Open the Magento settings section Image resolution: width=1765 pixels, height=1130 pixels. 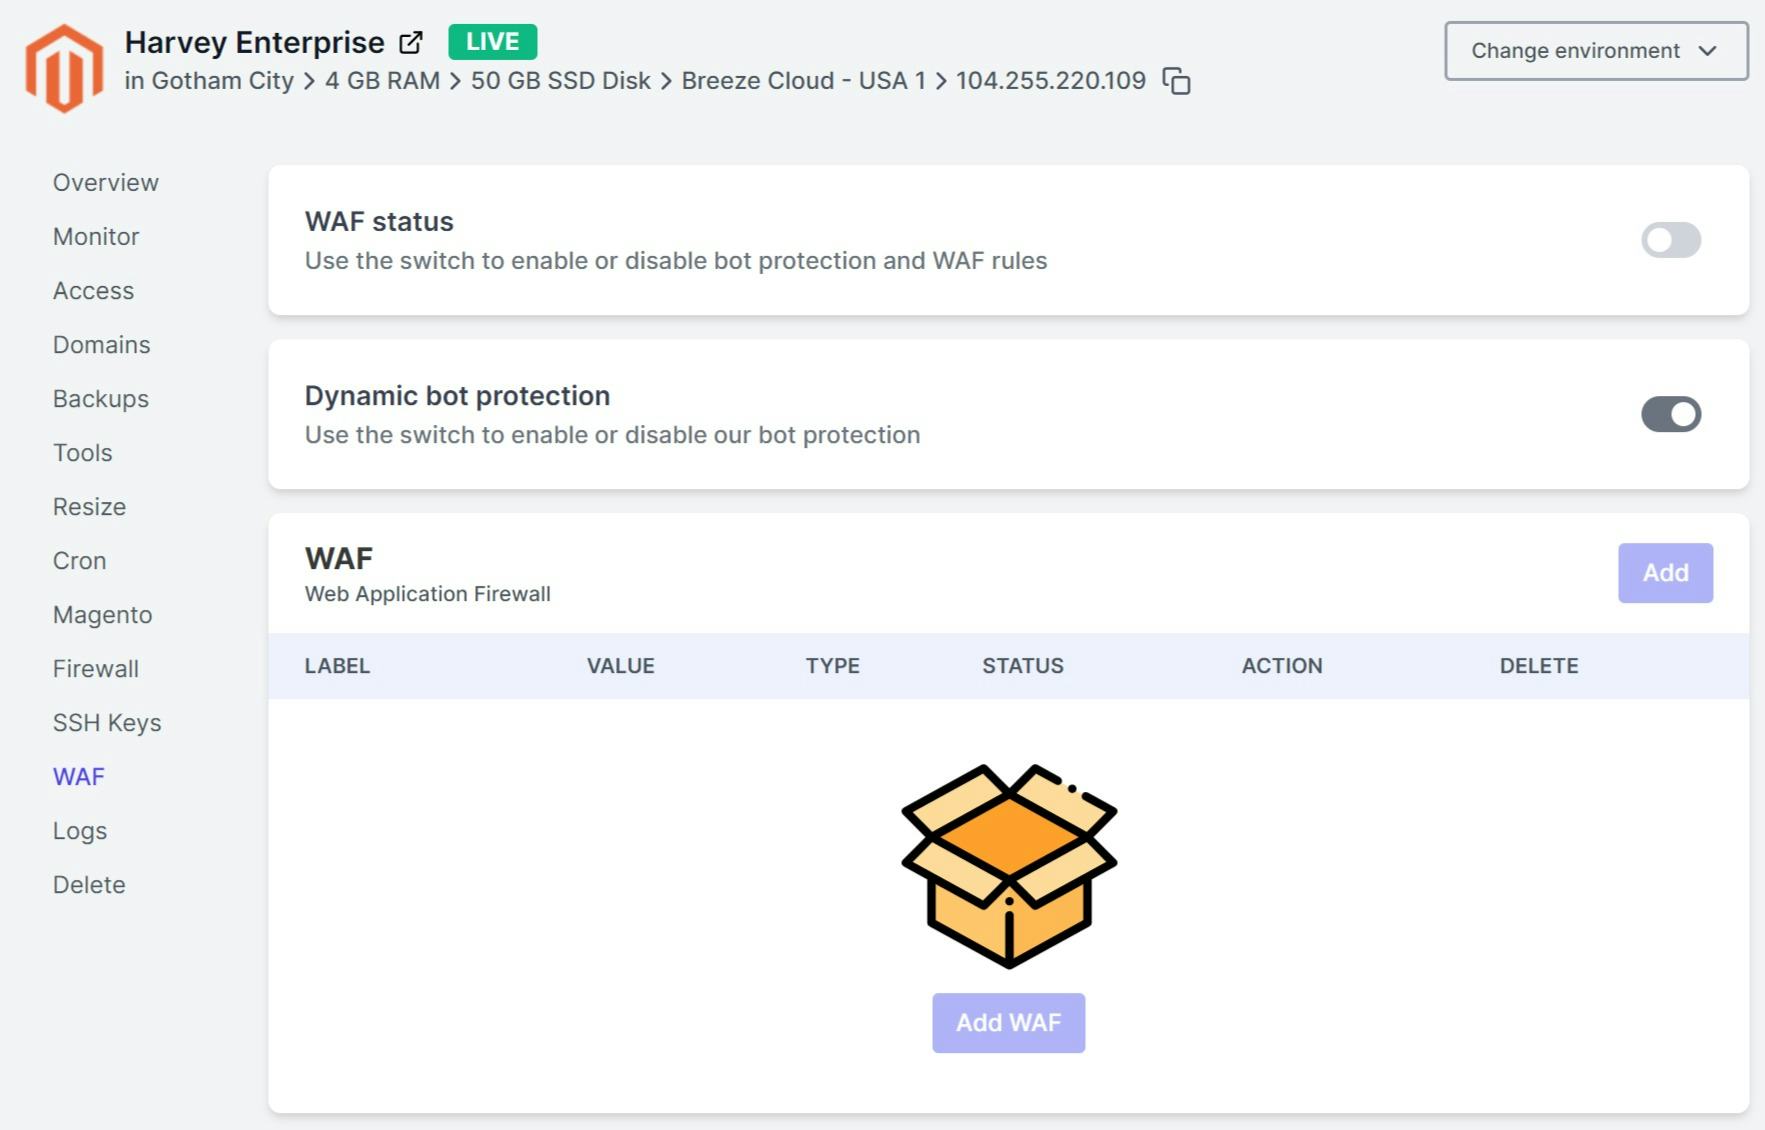[x=103, y=615]
